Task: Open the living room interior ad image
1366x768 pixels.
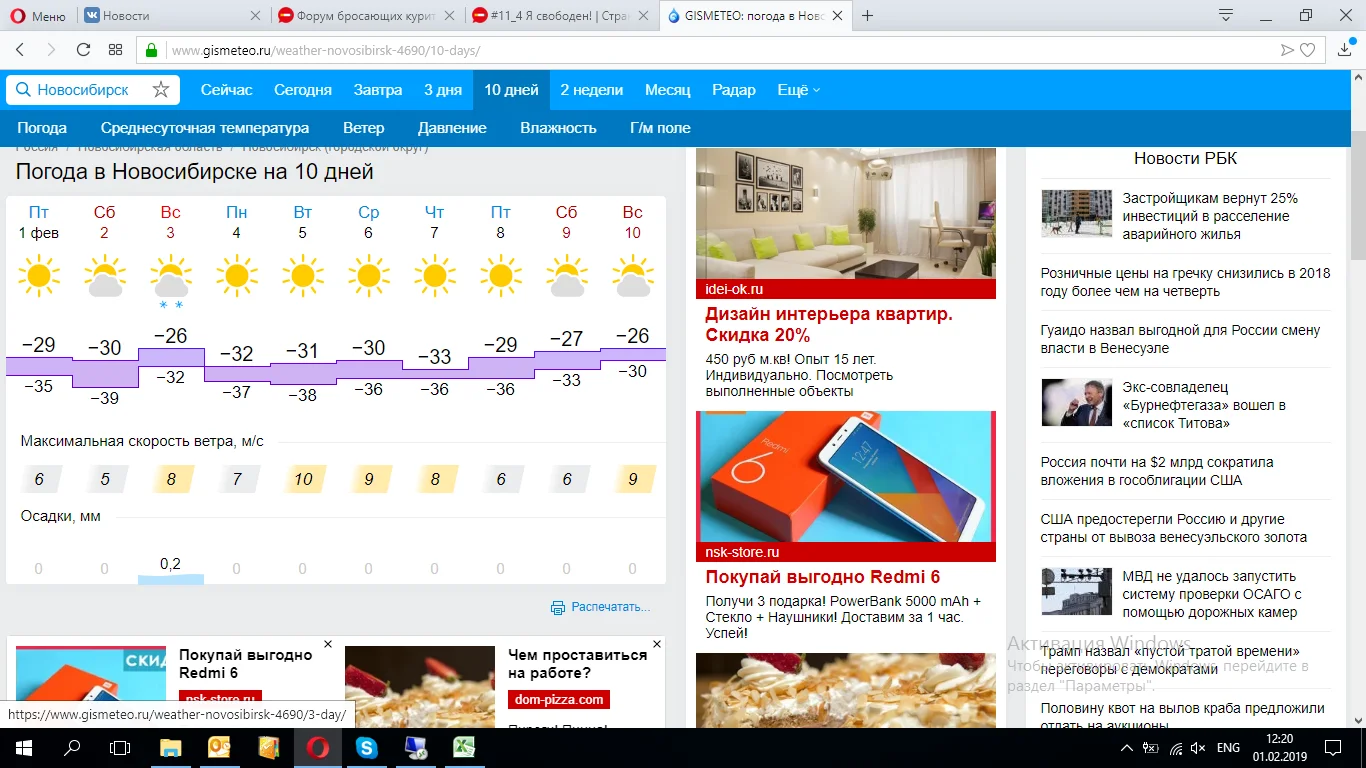Action: (x=846, y=214)
